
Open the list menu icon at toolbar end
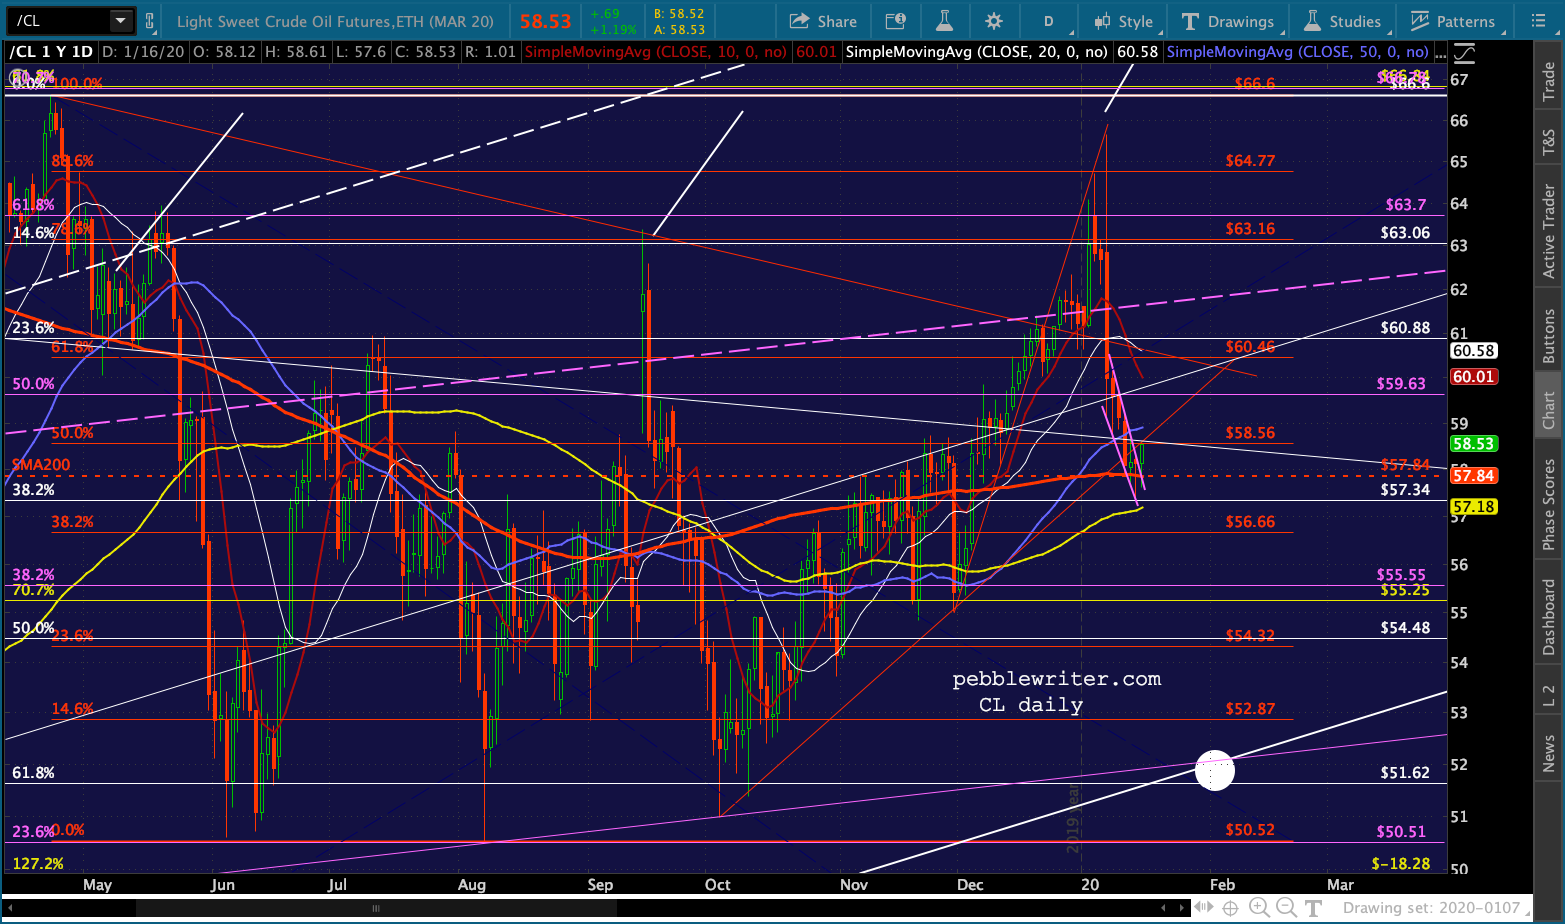point(1537,21)
